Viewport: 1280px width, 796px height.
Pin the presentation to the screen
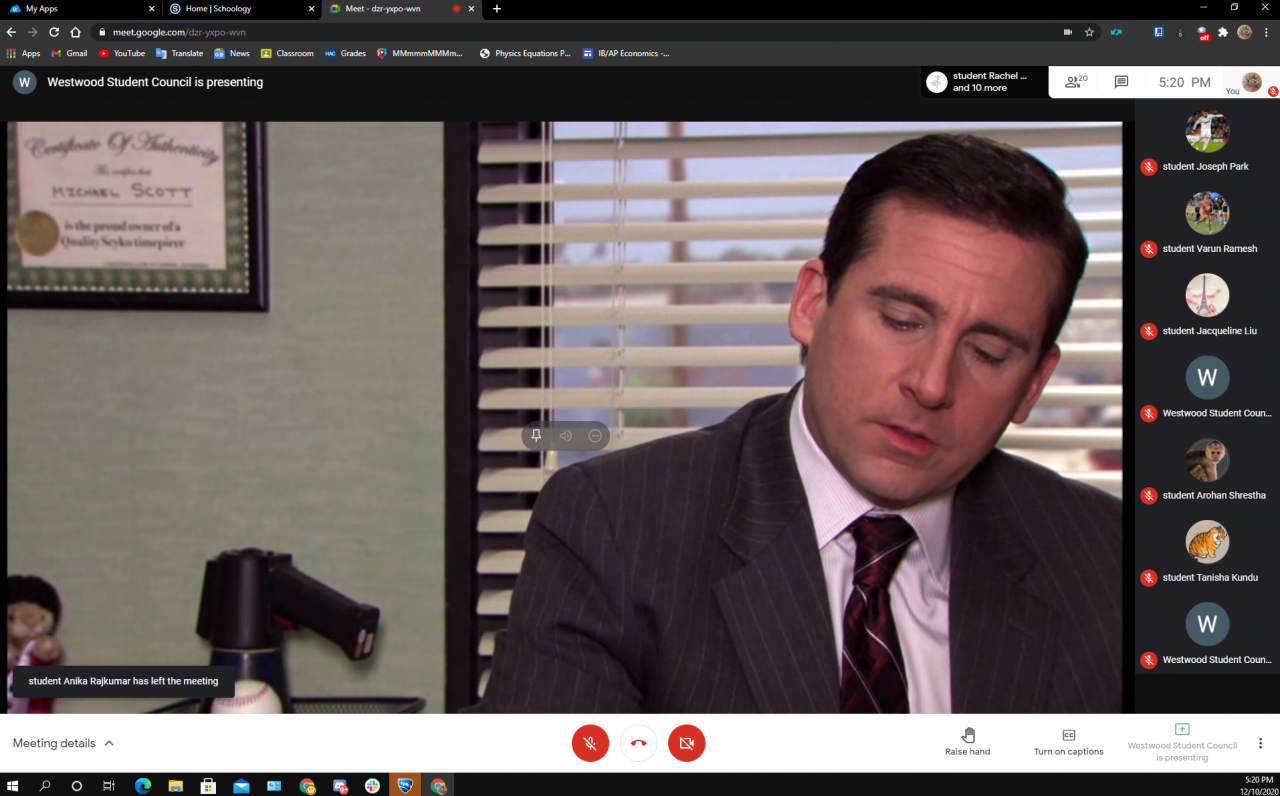[x=536, y=436]
